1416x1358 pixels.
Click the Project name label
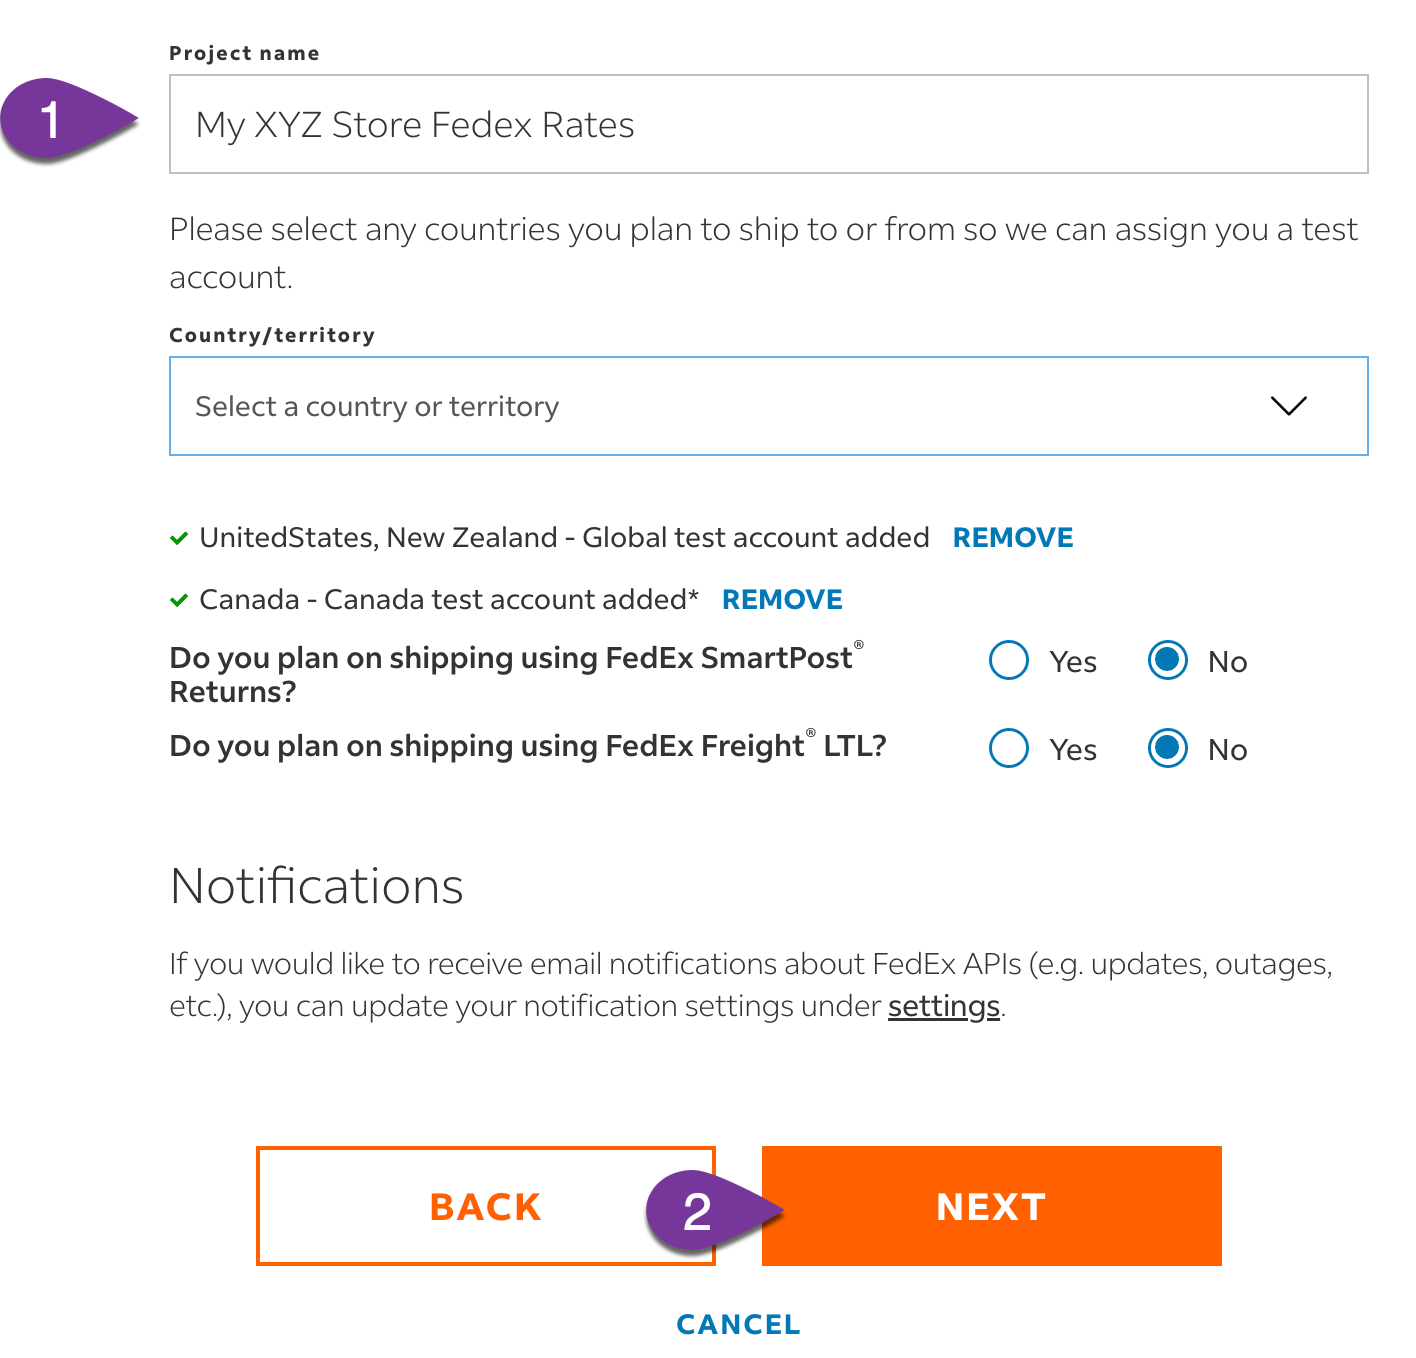coord(244,53)
